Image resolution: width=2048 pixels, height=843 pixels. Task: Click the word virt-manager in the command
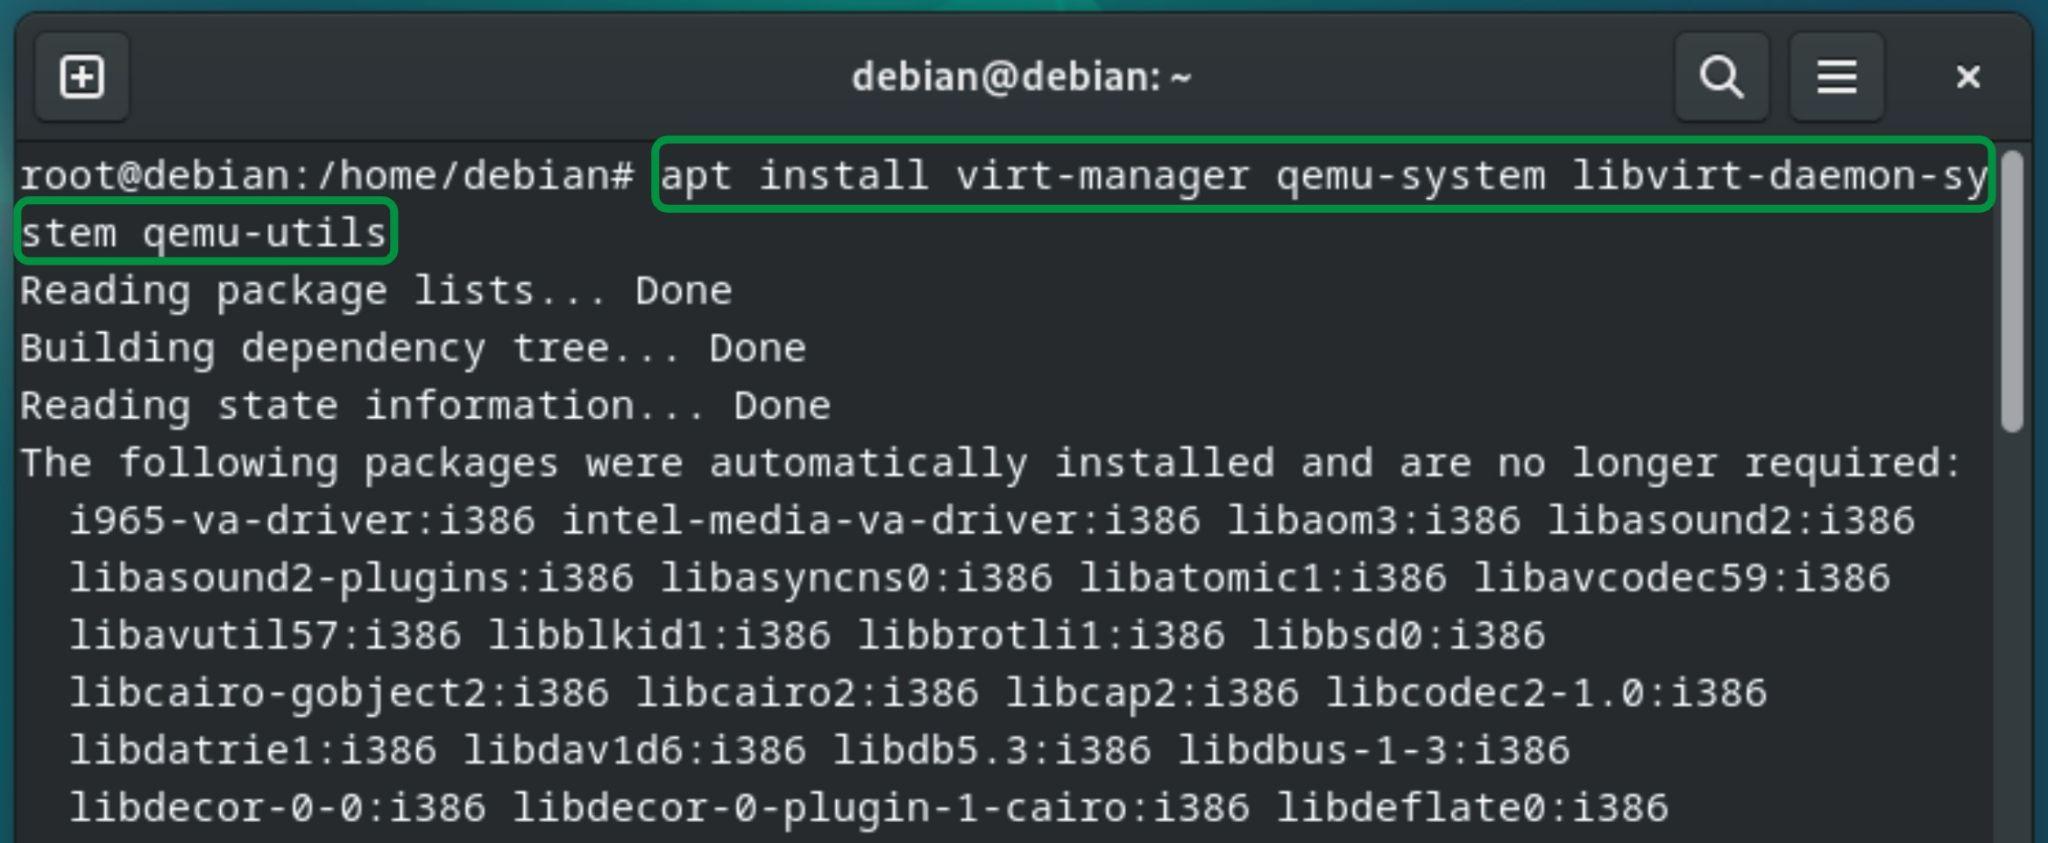pyautogui.click(x=1102, y=176)
